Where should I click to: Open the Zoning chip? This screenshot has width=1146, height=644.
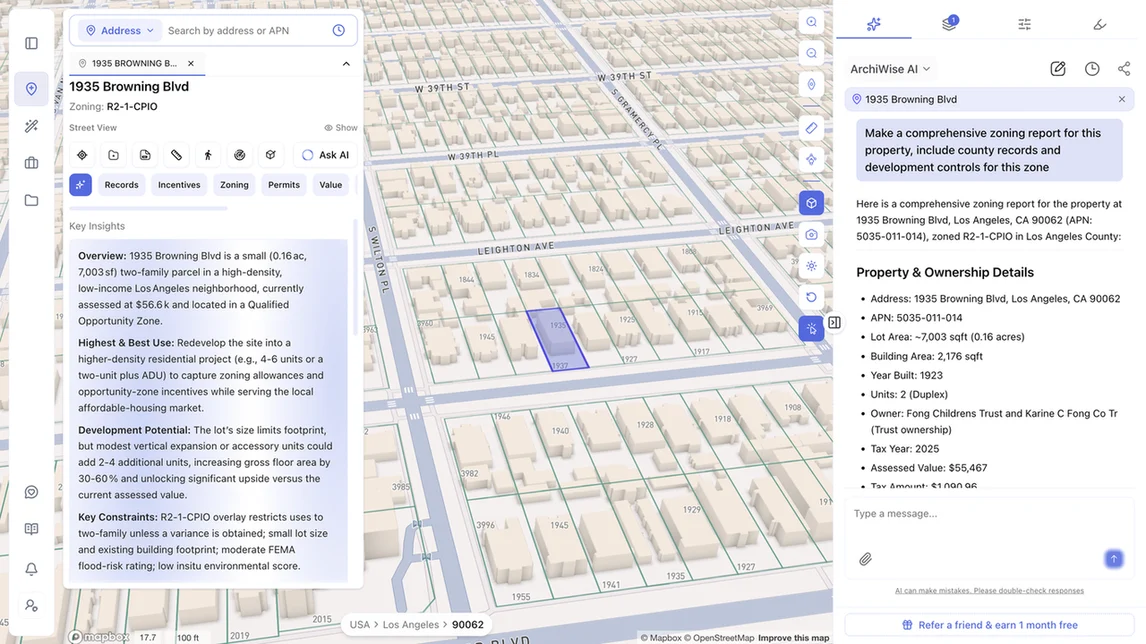click(x=234, y=185)
